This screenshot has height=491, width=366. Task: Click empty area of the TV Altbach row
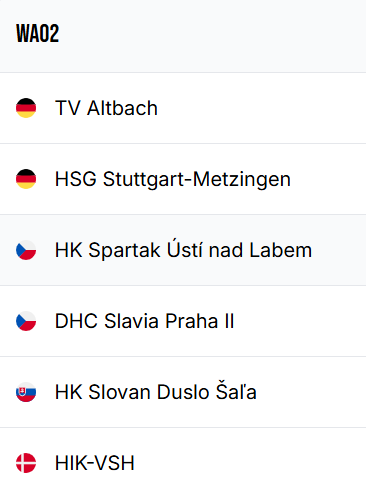pos(260,108)
